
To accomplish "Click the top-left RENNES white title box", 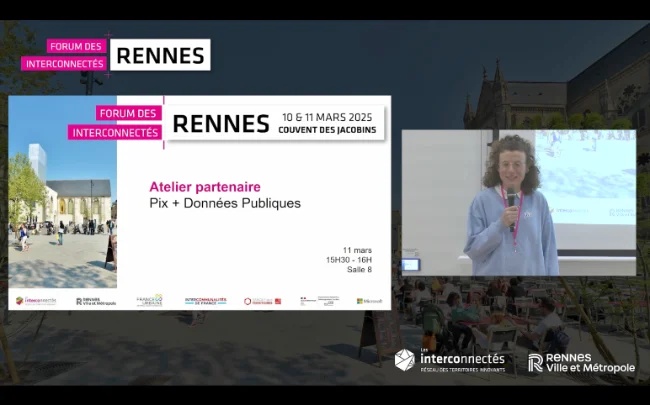I will (160, 55).
